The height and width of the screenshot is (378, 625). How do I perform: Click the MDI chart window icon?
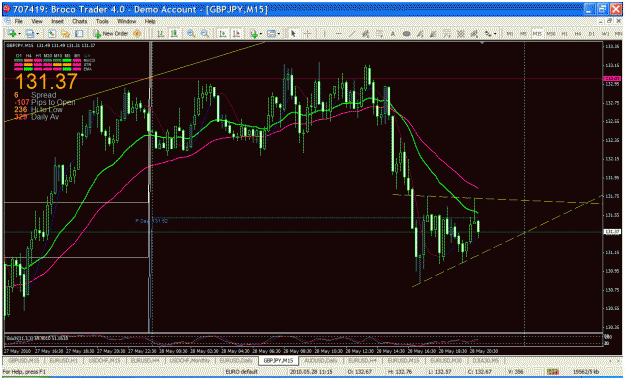(x=7, y=21)
